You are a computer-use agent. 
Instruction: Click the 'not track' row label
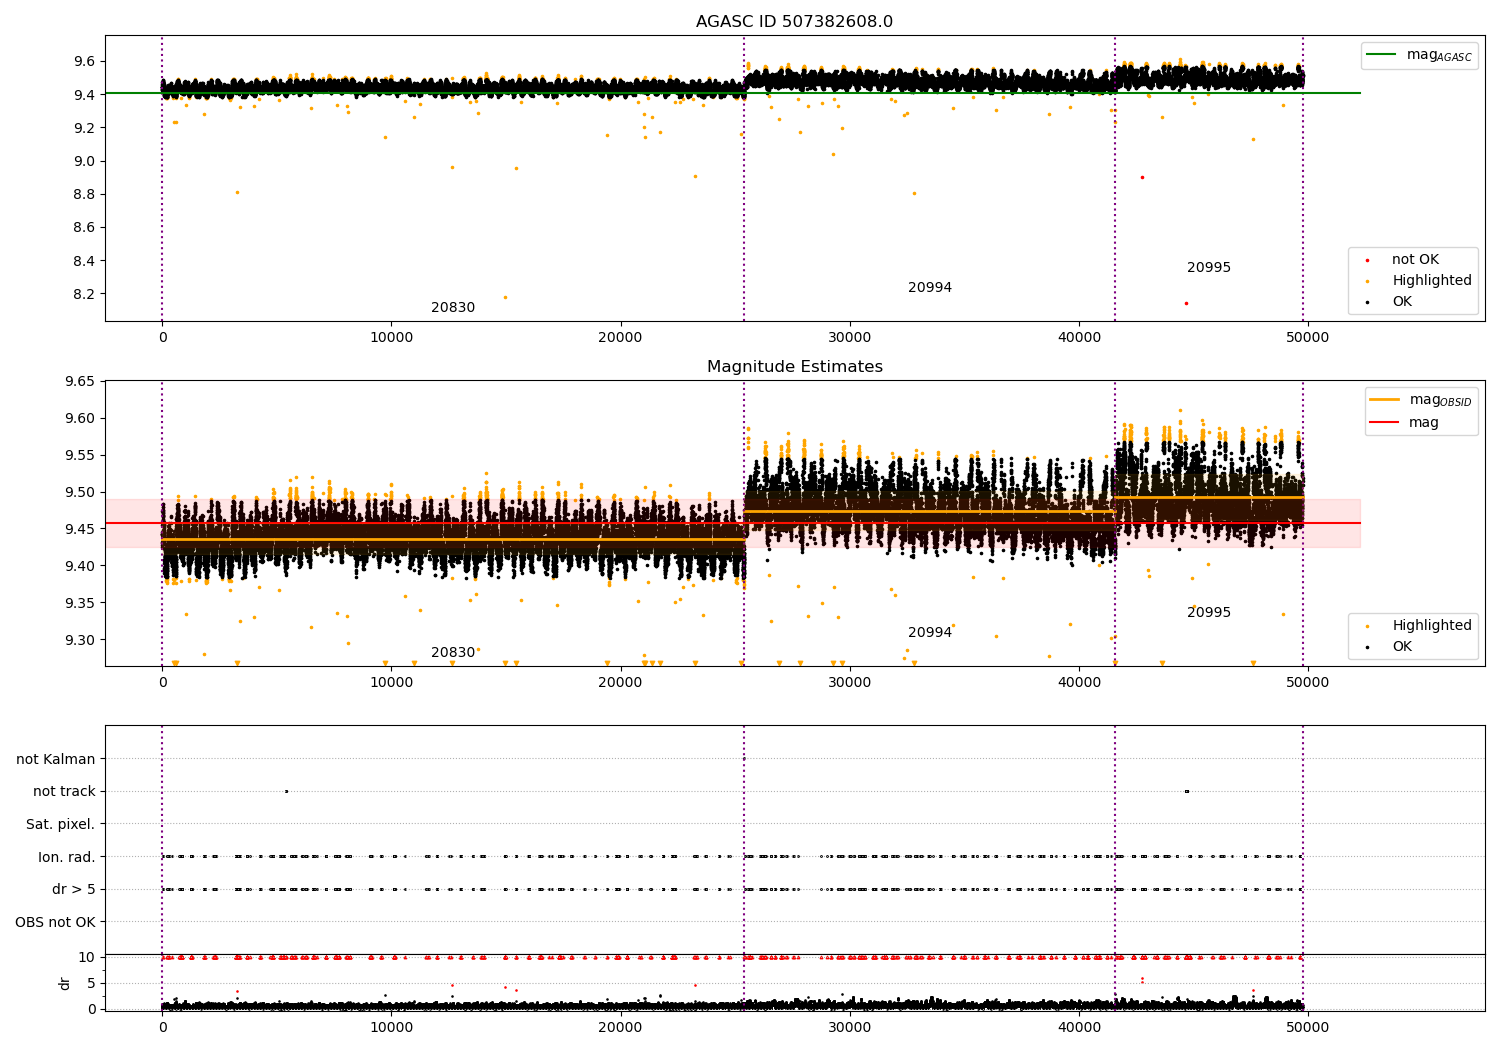[x=64, y=792]
